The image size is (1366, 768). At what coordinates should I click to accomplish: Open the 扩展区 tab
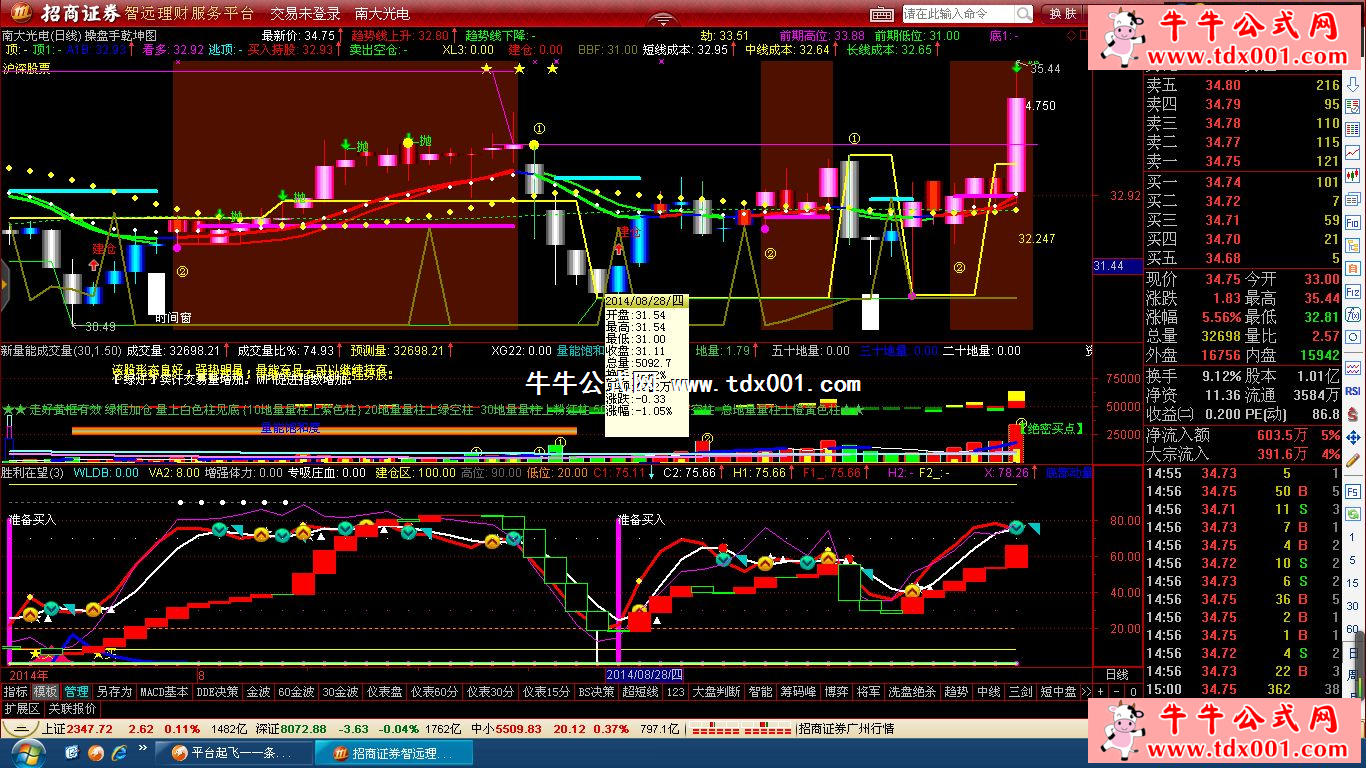pyautogui.click(x=21, y=708)
